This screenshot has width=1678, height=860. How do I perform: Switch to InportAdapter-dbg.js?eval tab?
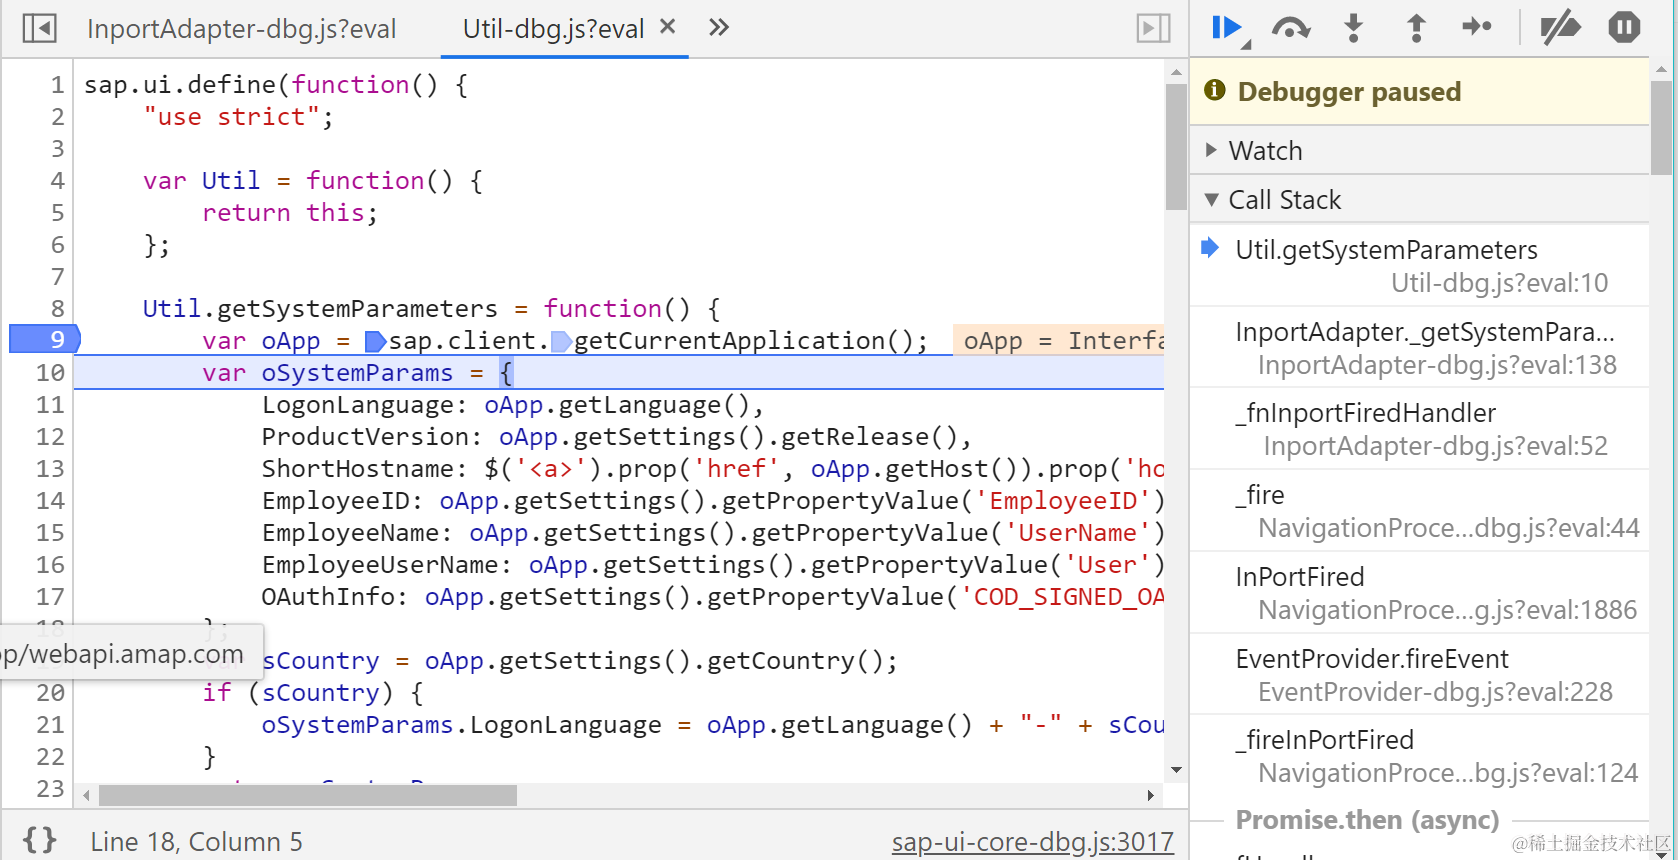241,29
